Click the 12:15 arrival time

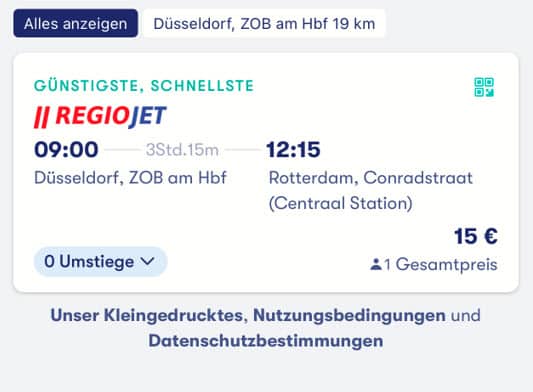click(x=293, y=149)
